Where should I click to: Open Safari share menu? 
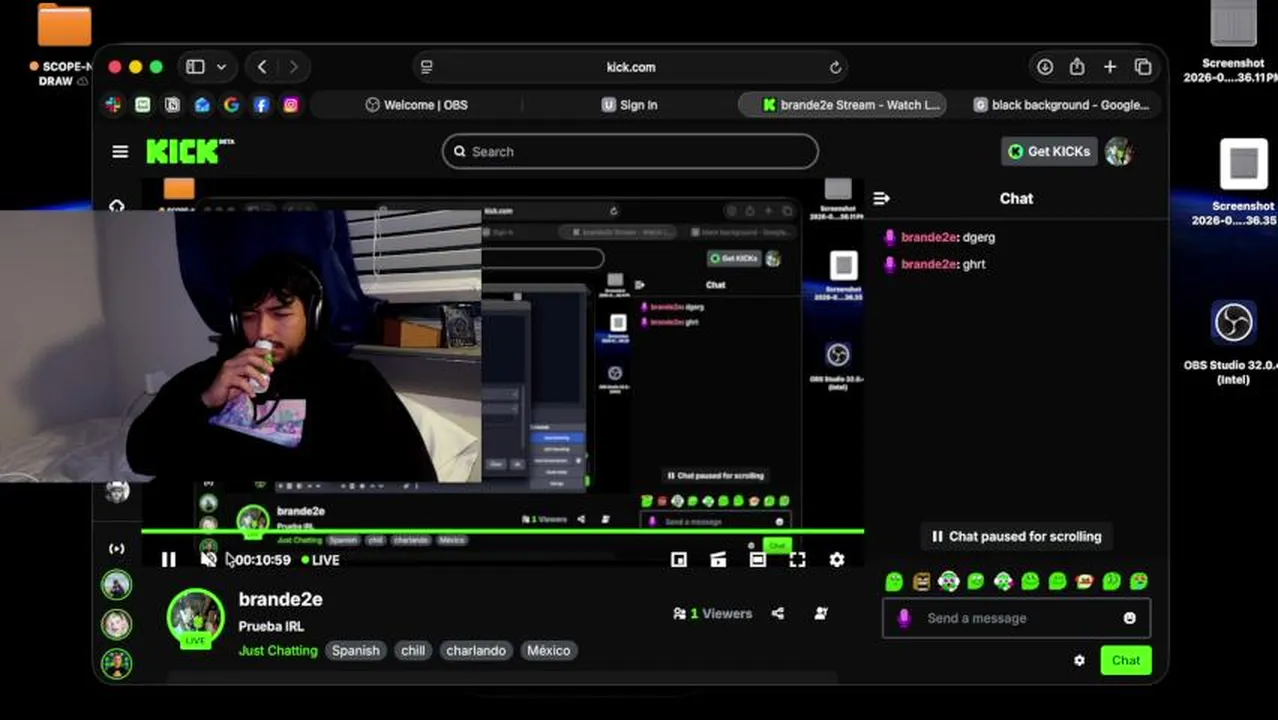(x=1077, y=67)
